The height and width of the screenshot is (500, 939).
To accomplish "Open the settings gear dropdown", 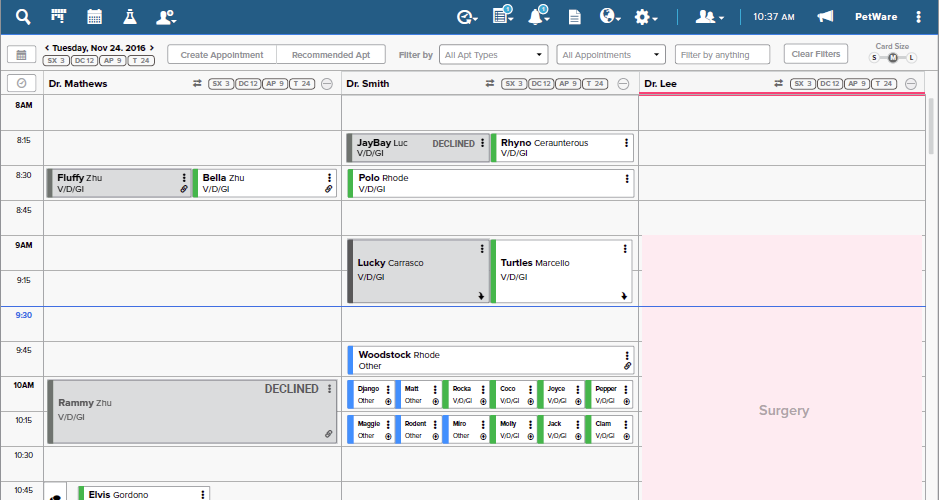I will [x=646, y=17].
